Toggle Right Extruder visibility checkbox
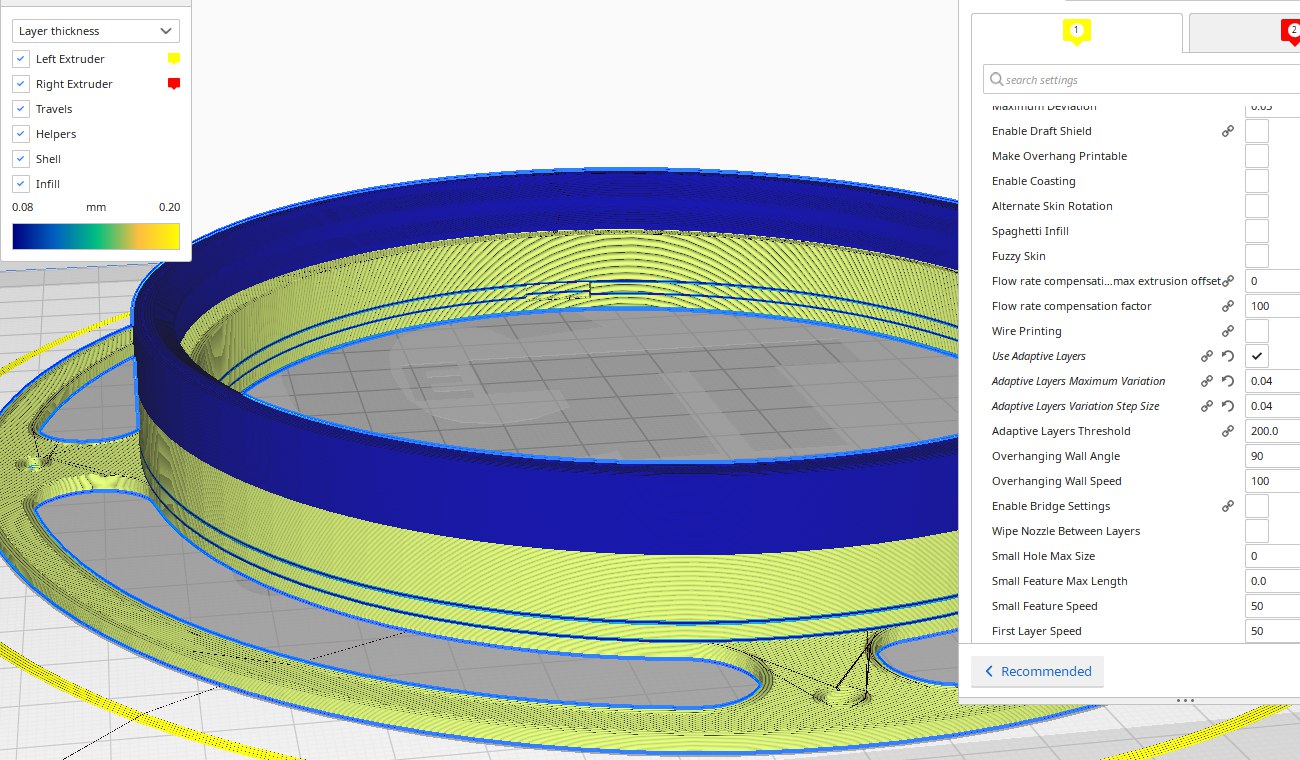 pos(21,84)
